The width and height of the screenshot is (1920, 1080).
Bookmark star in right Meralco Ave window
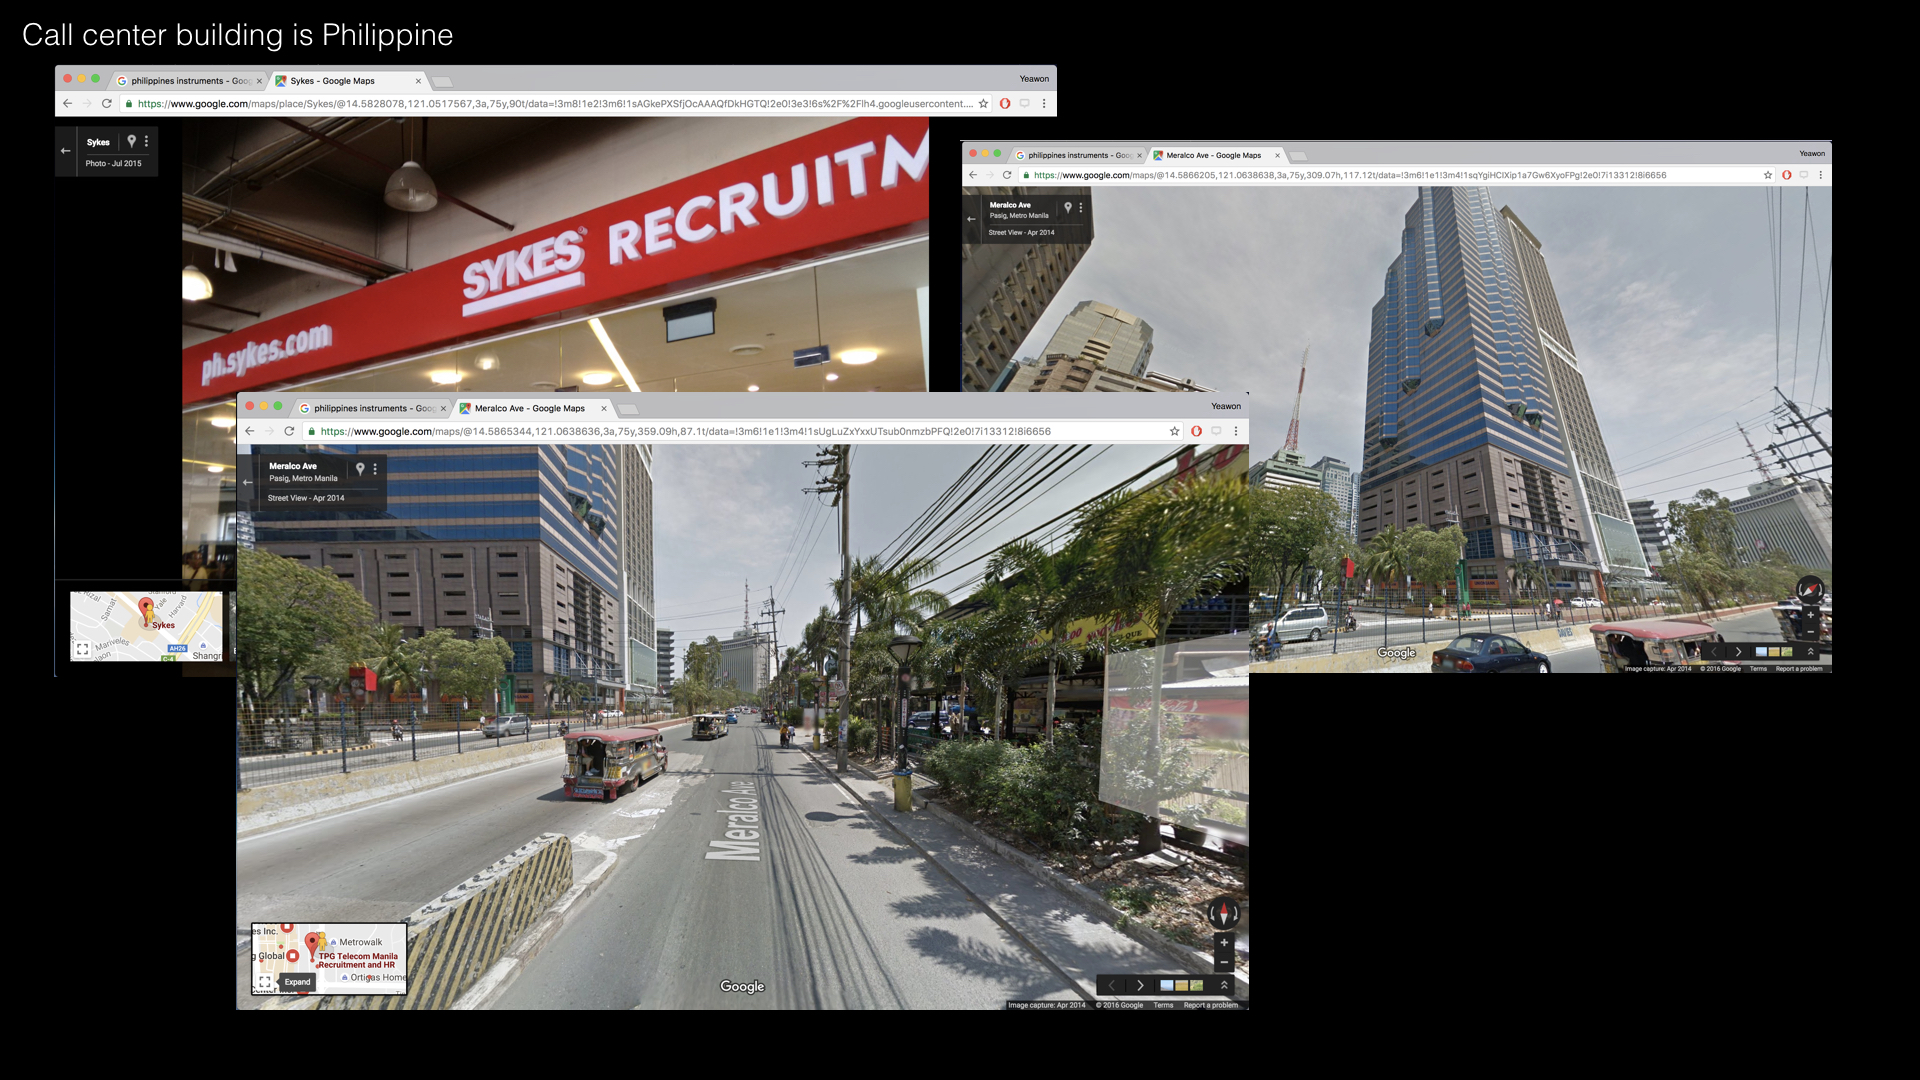(1768, 175)
